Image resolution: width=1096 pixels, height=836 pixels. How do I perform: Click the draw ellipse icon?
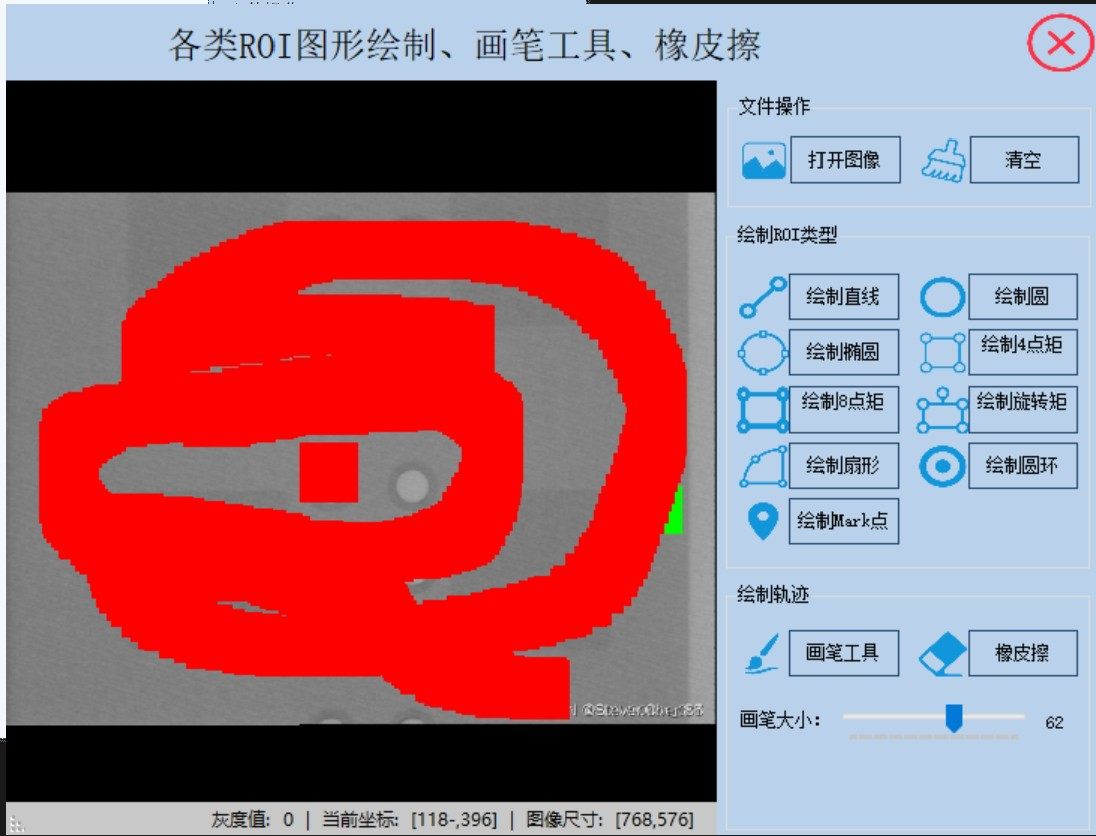763,352
